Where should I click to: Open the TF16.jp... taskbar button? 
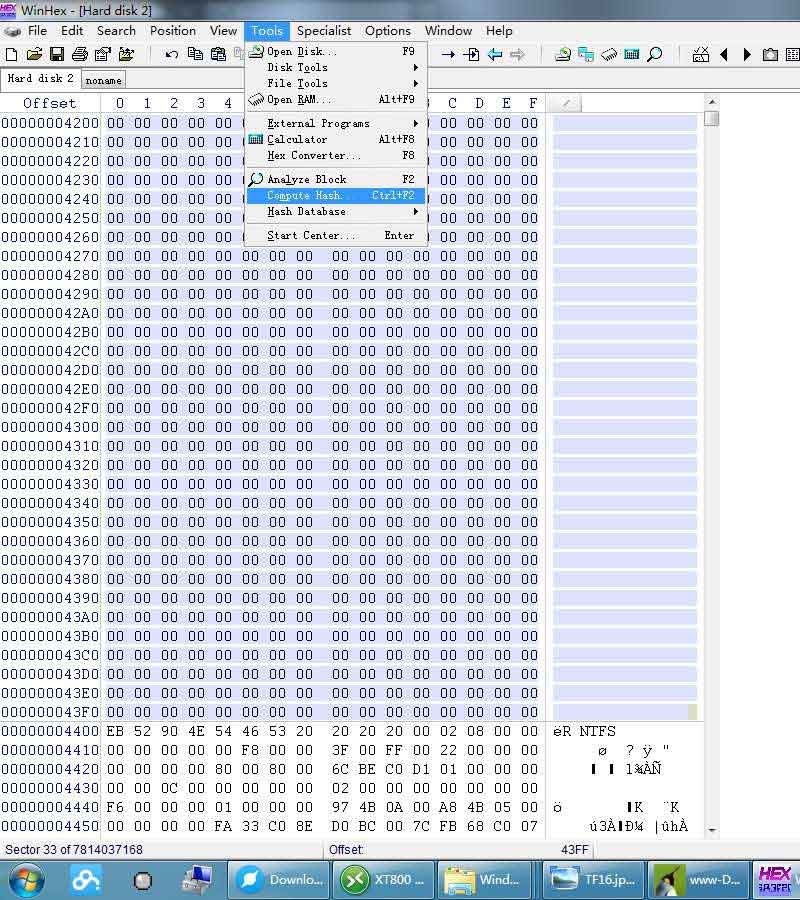(593, 880)
